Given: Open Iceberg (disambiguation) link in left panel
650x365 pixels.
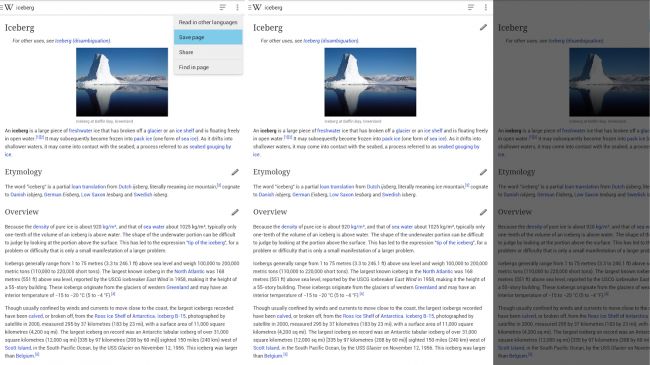Looking at the screenshot, I should pyautogui.click(x=82, y=41).
